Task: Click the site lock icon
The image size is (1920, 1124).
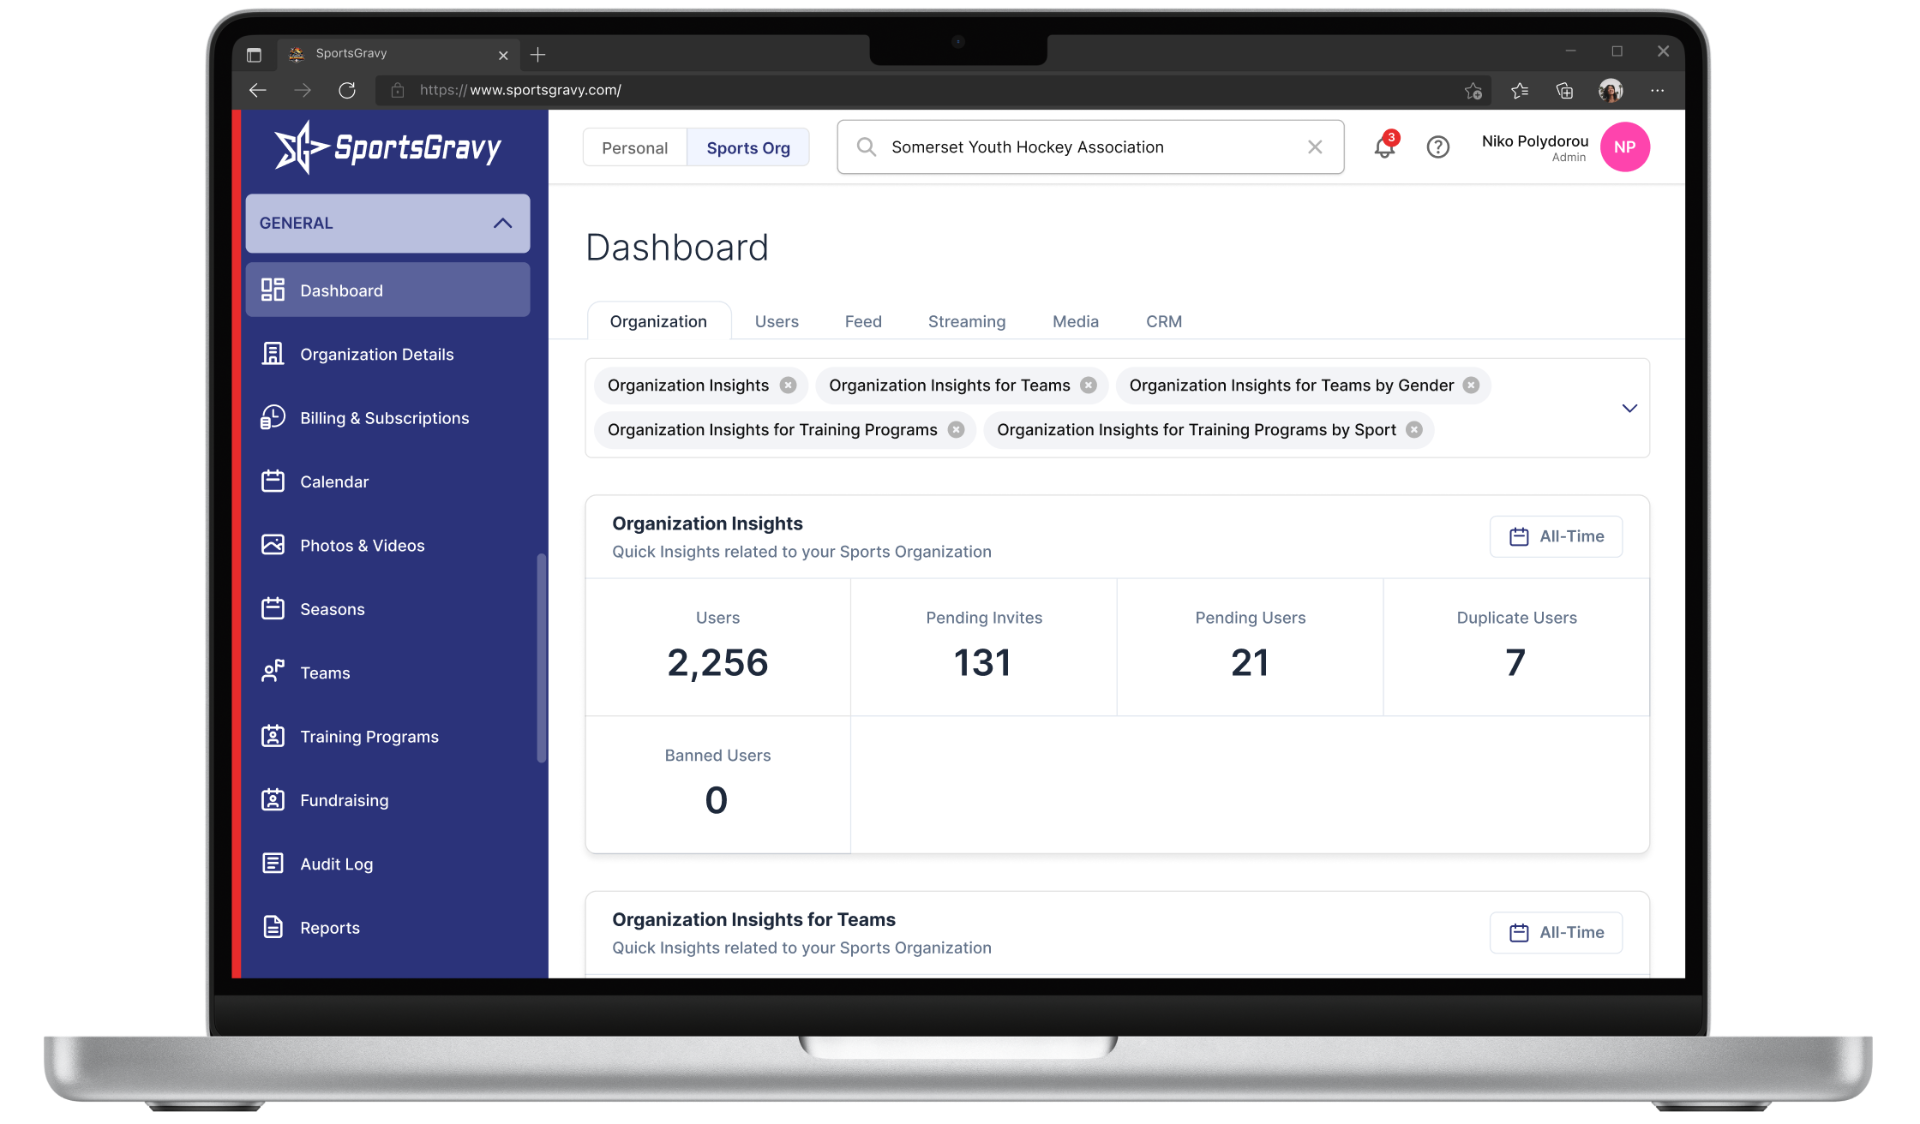Action: [x=397, y=90]
